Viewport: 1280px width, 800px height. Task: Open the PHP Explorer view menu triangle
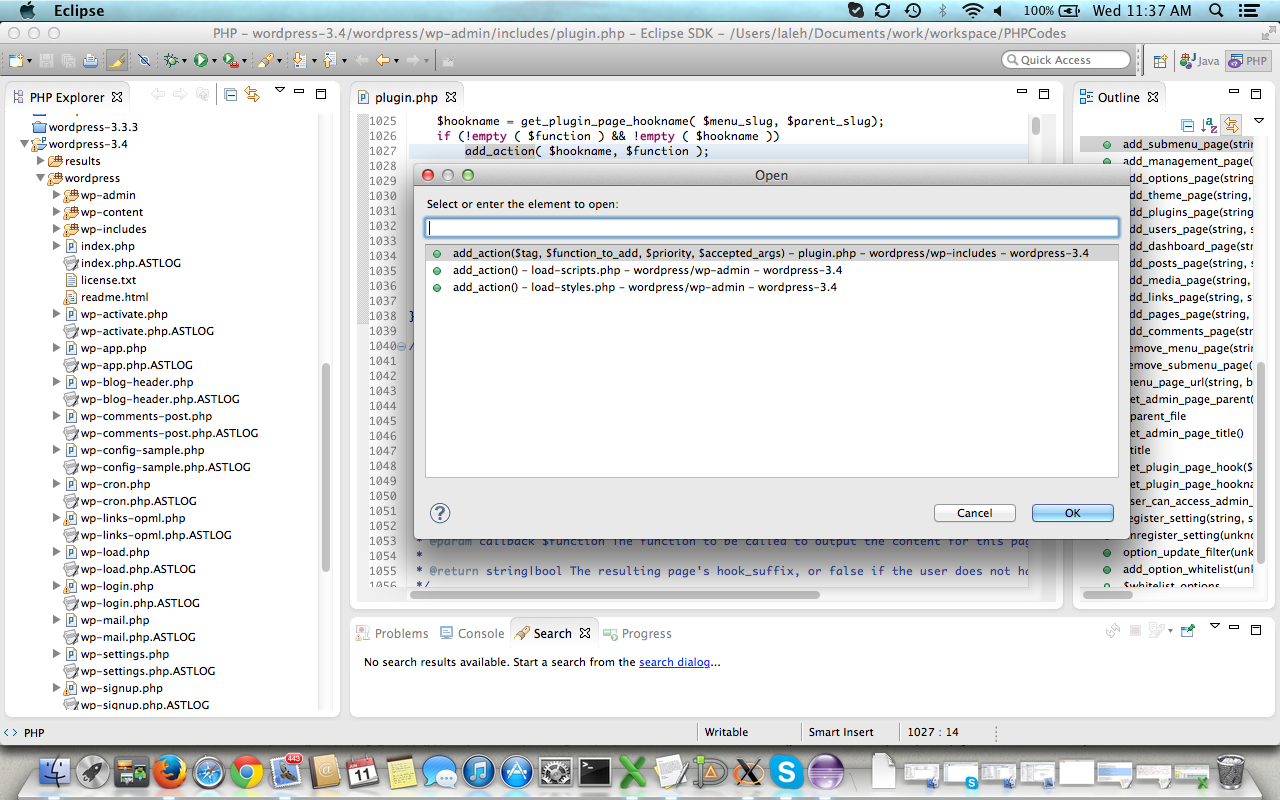click(x=279, y=91)
